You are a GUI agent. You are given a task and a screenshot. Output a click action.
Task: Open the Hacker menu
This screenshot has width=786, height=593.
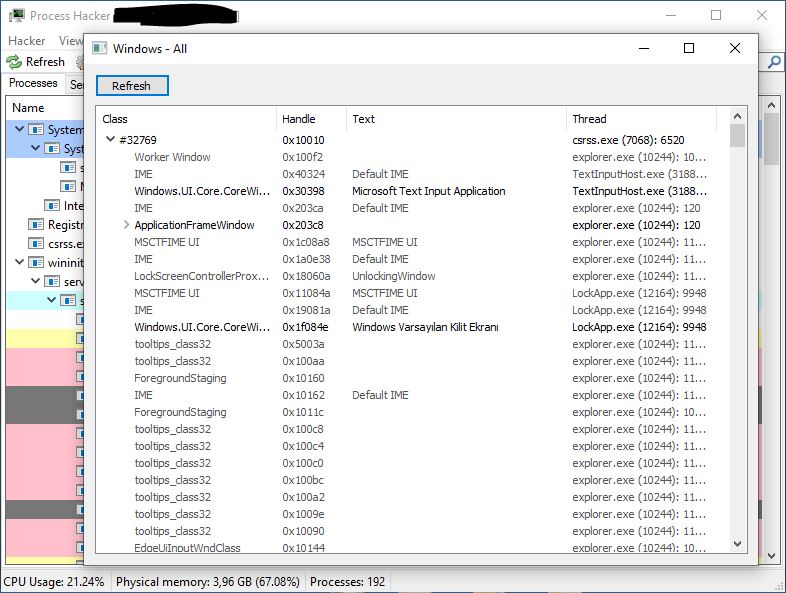click(x=27, y=41)
